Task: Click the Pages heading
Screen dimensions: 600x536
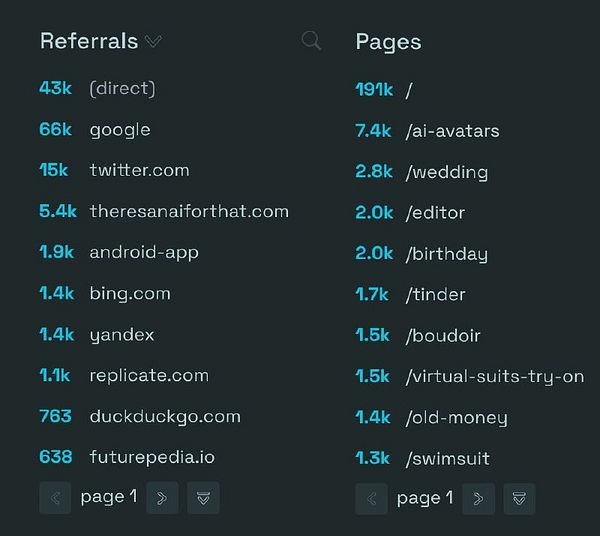Action: point(388,42)
